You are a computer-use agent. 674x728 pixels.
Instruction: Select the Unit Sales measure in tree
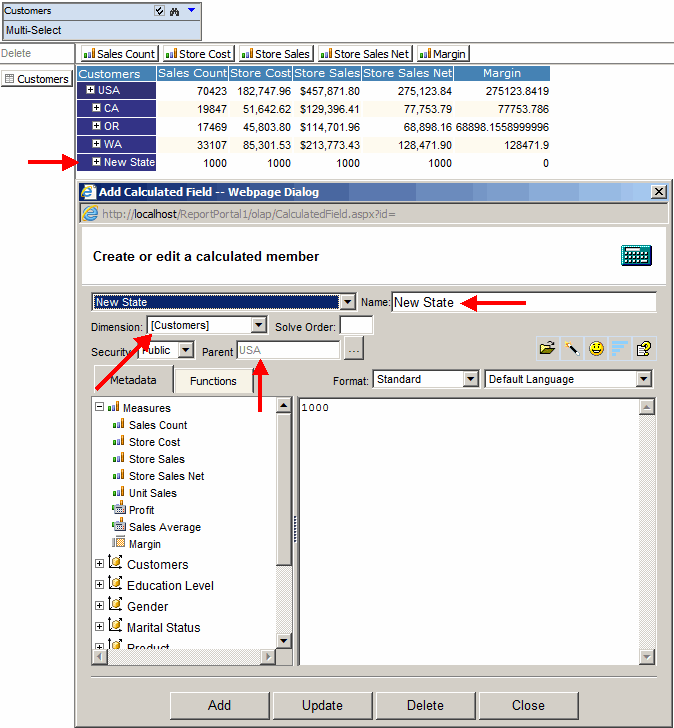point(153,493)
